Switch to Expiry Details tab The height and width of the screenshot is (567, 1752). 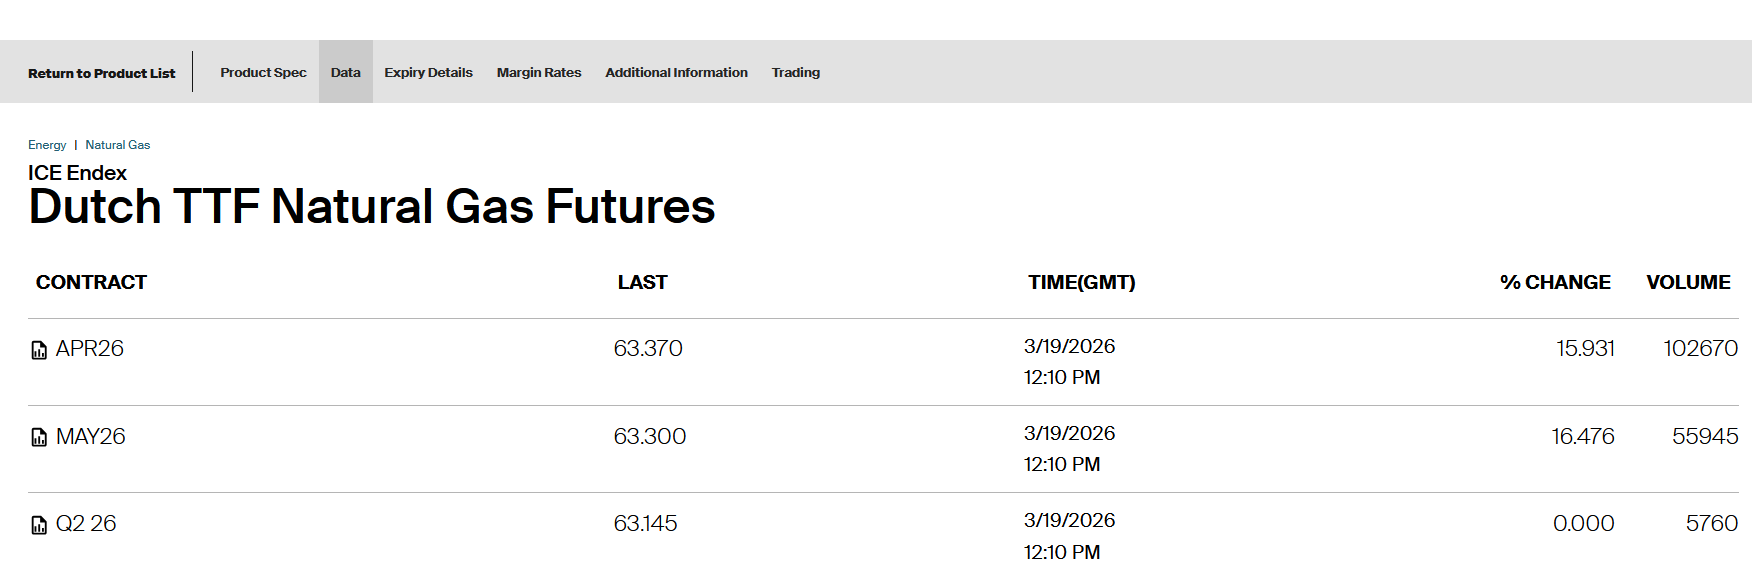click(x=428, y=72)
